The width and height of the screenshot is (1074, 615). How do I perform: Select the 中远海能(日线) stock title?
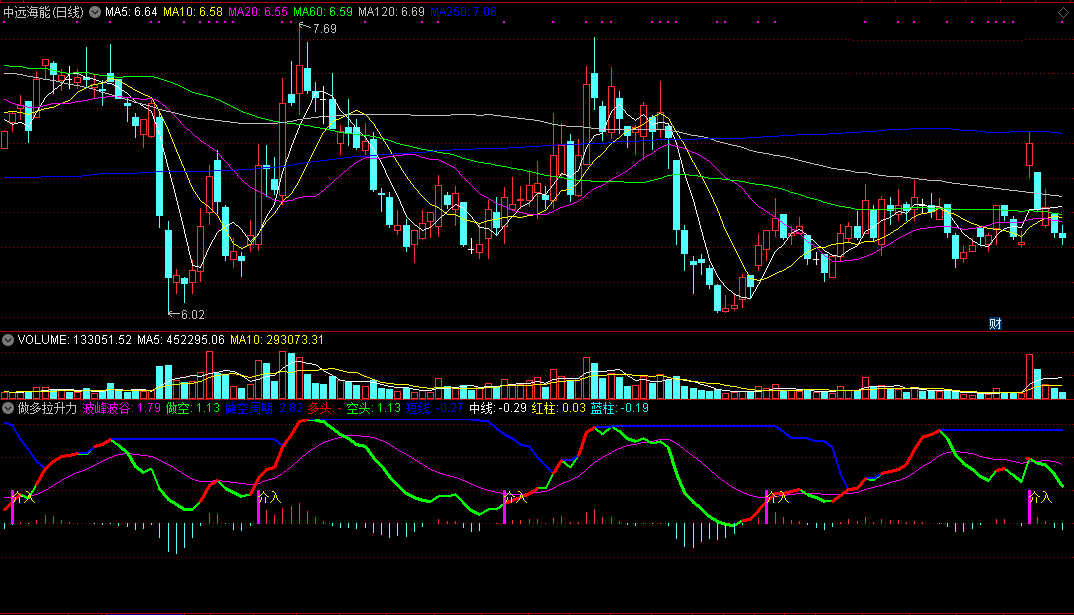44,12
